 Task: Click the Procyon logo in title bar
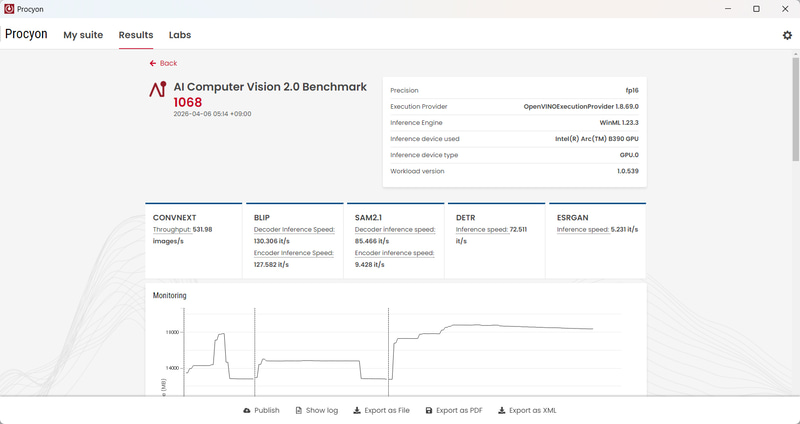tap(9, 9)
